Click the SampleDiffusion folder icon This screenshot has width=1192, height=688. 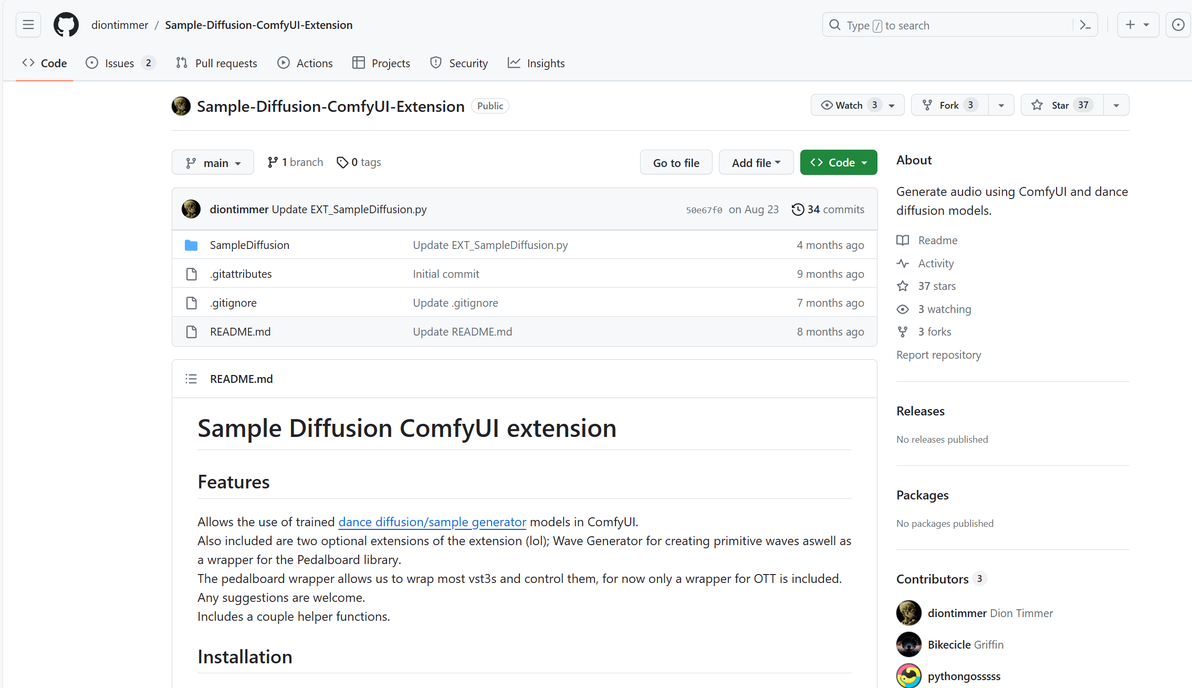(191, 245)
